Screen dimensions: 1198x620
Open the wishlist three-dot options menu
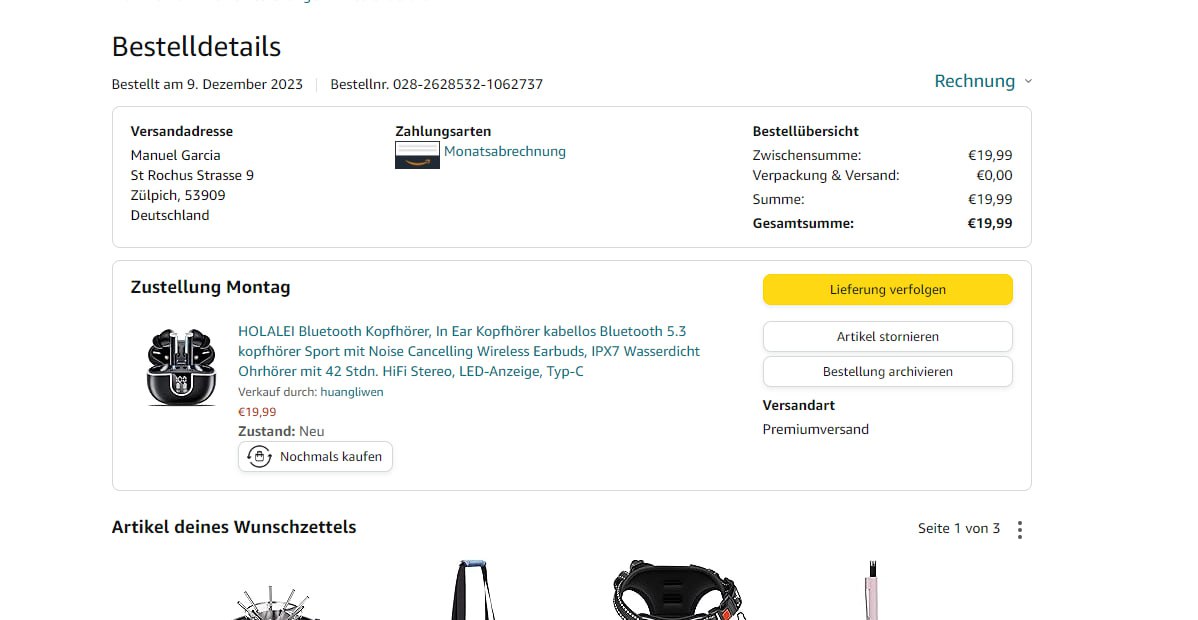[x=1020, y=529]
